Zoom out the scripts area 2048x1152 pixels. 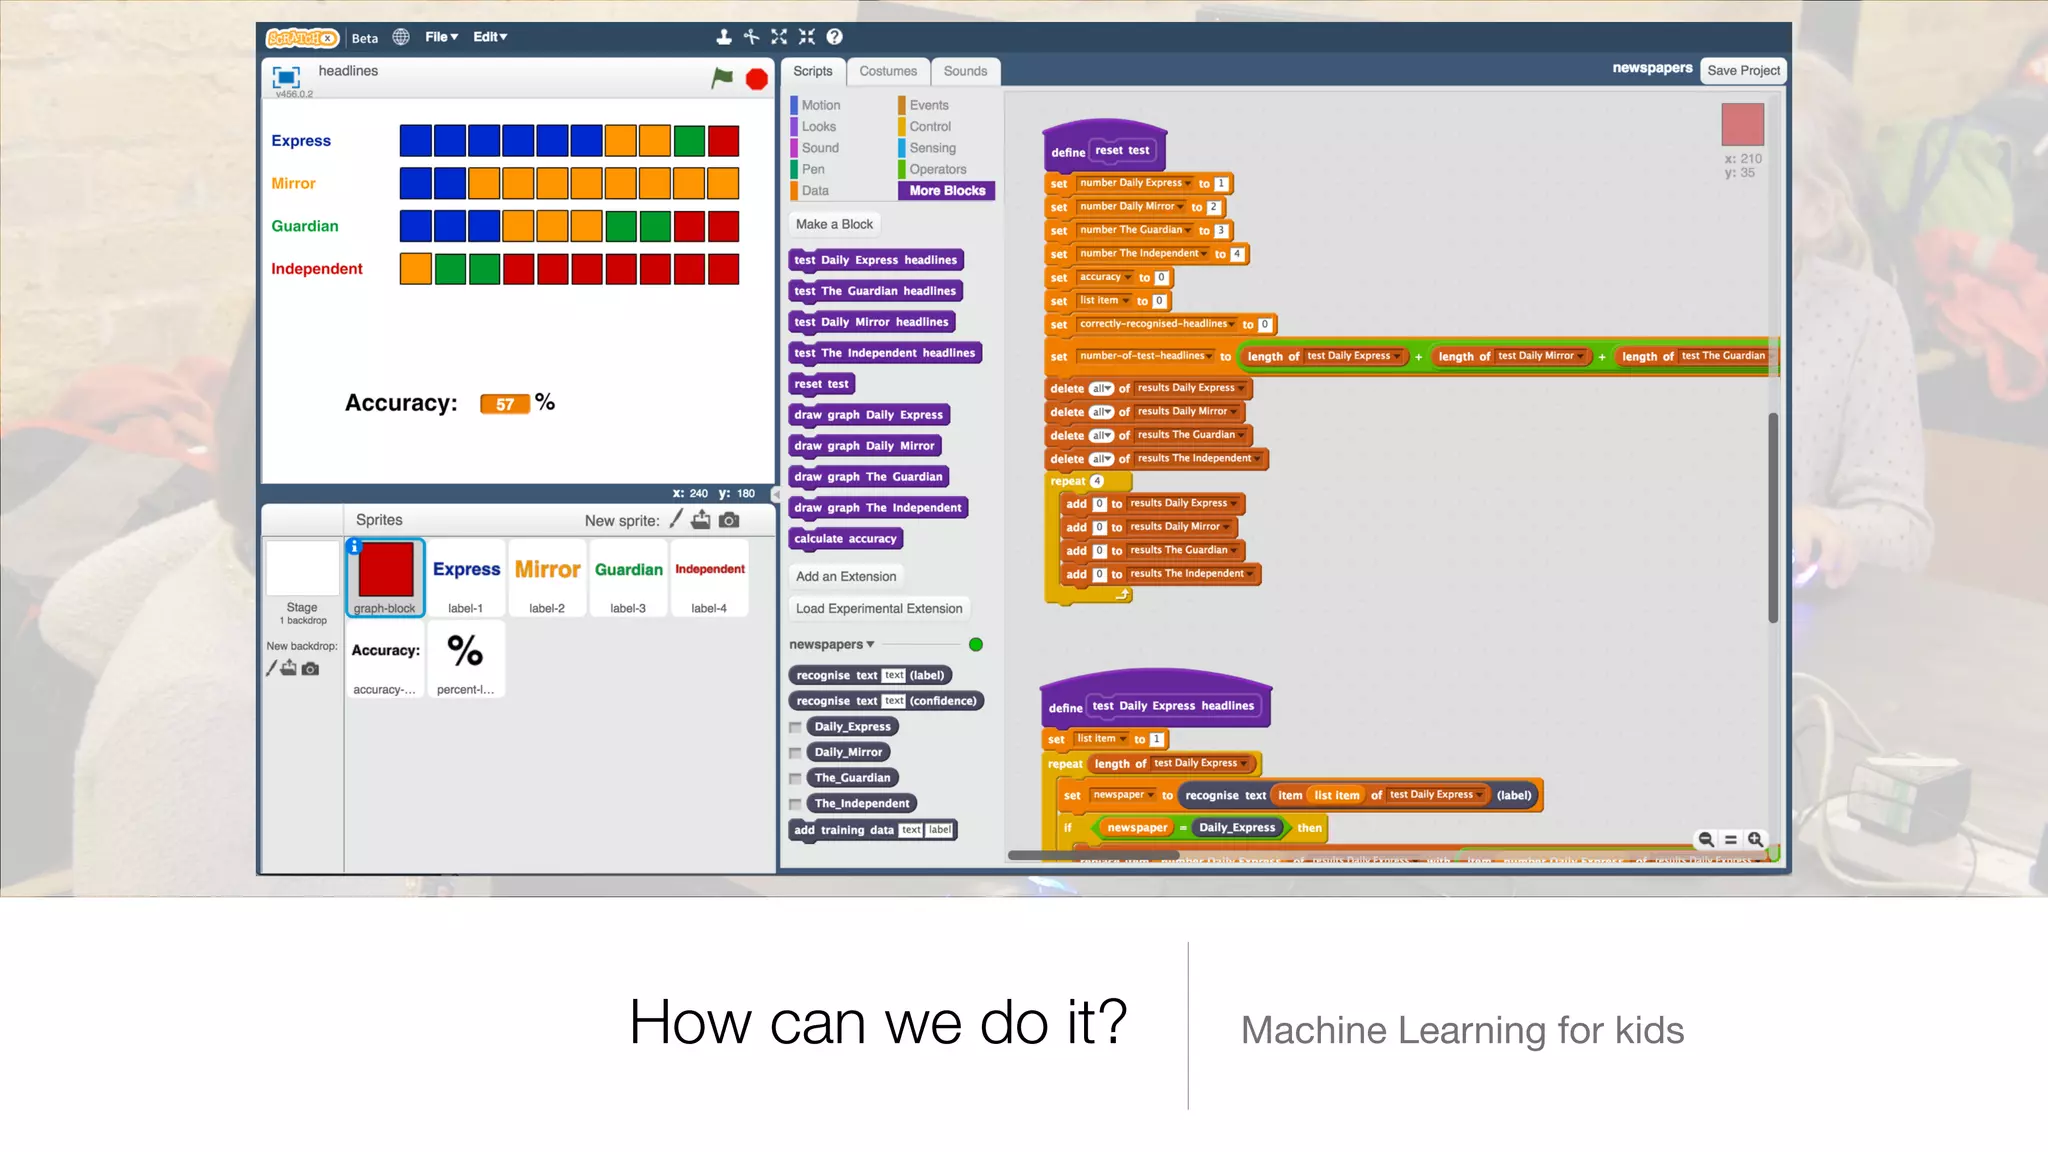pyautogui.click(x=1706, y=840)
